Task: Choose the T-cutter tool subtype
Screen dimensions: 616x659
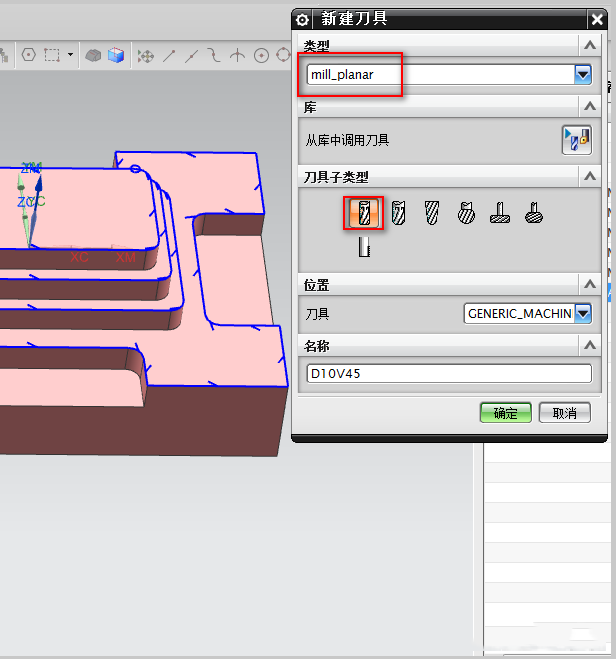Action: [500, 212]
